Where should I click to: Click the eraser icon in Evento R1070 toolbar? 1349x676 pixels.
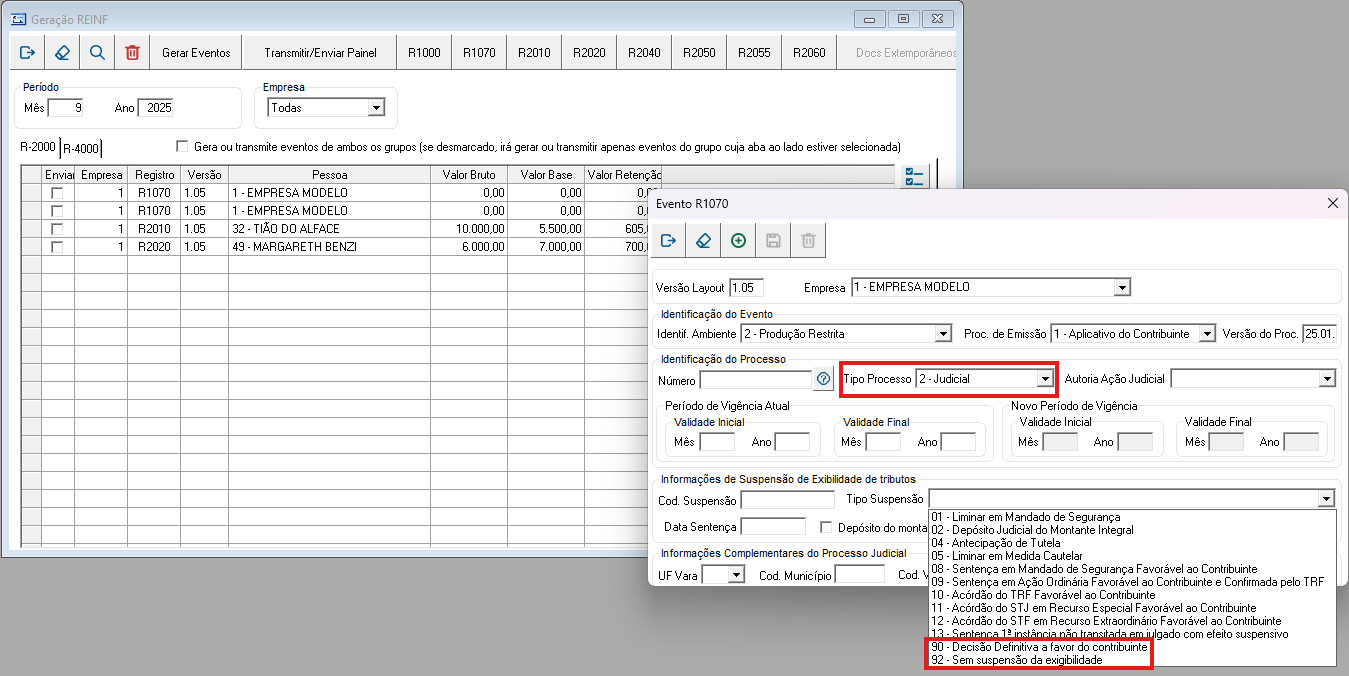(x=704, y=240)
